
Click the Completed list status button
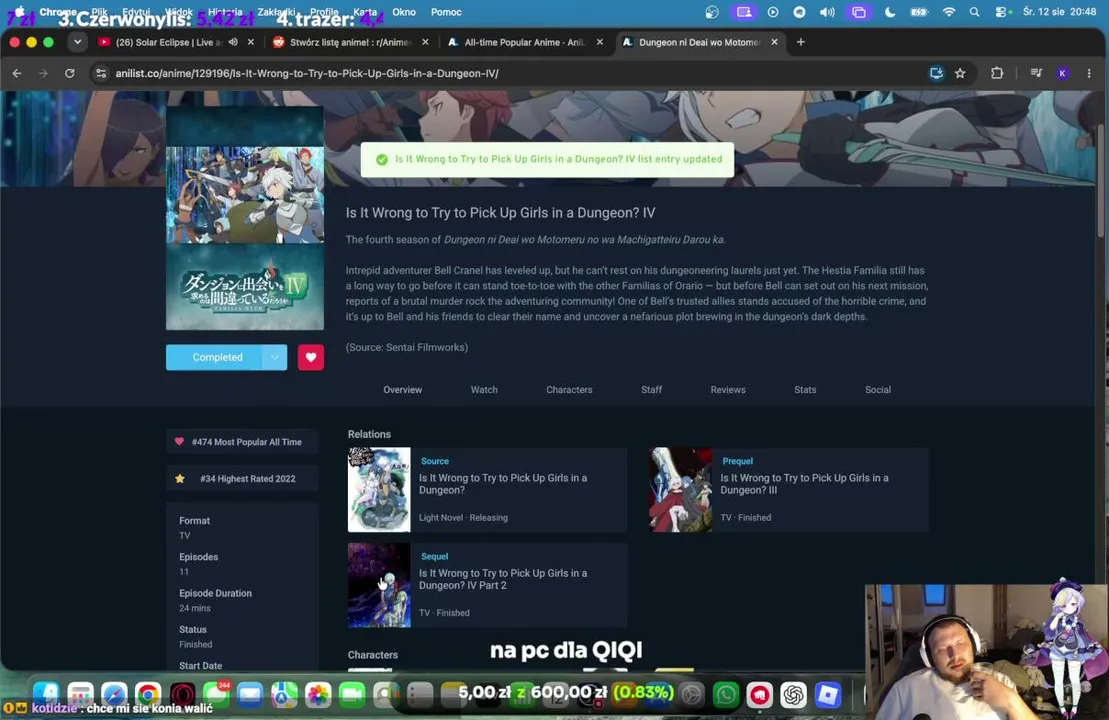tap(217, 357)
